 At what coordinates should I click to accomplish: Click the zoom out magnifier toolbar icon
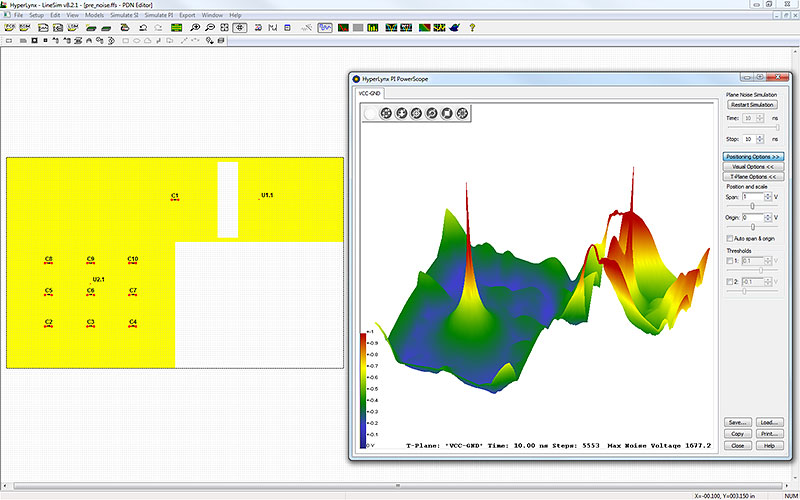tap(208, 28)
